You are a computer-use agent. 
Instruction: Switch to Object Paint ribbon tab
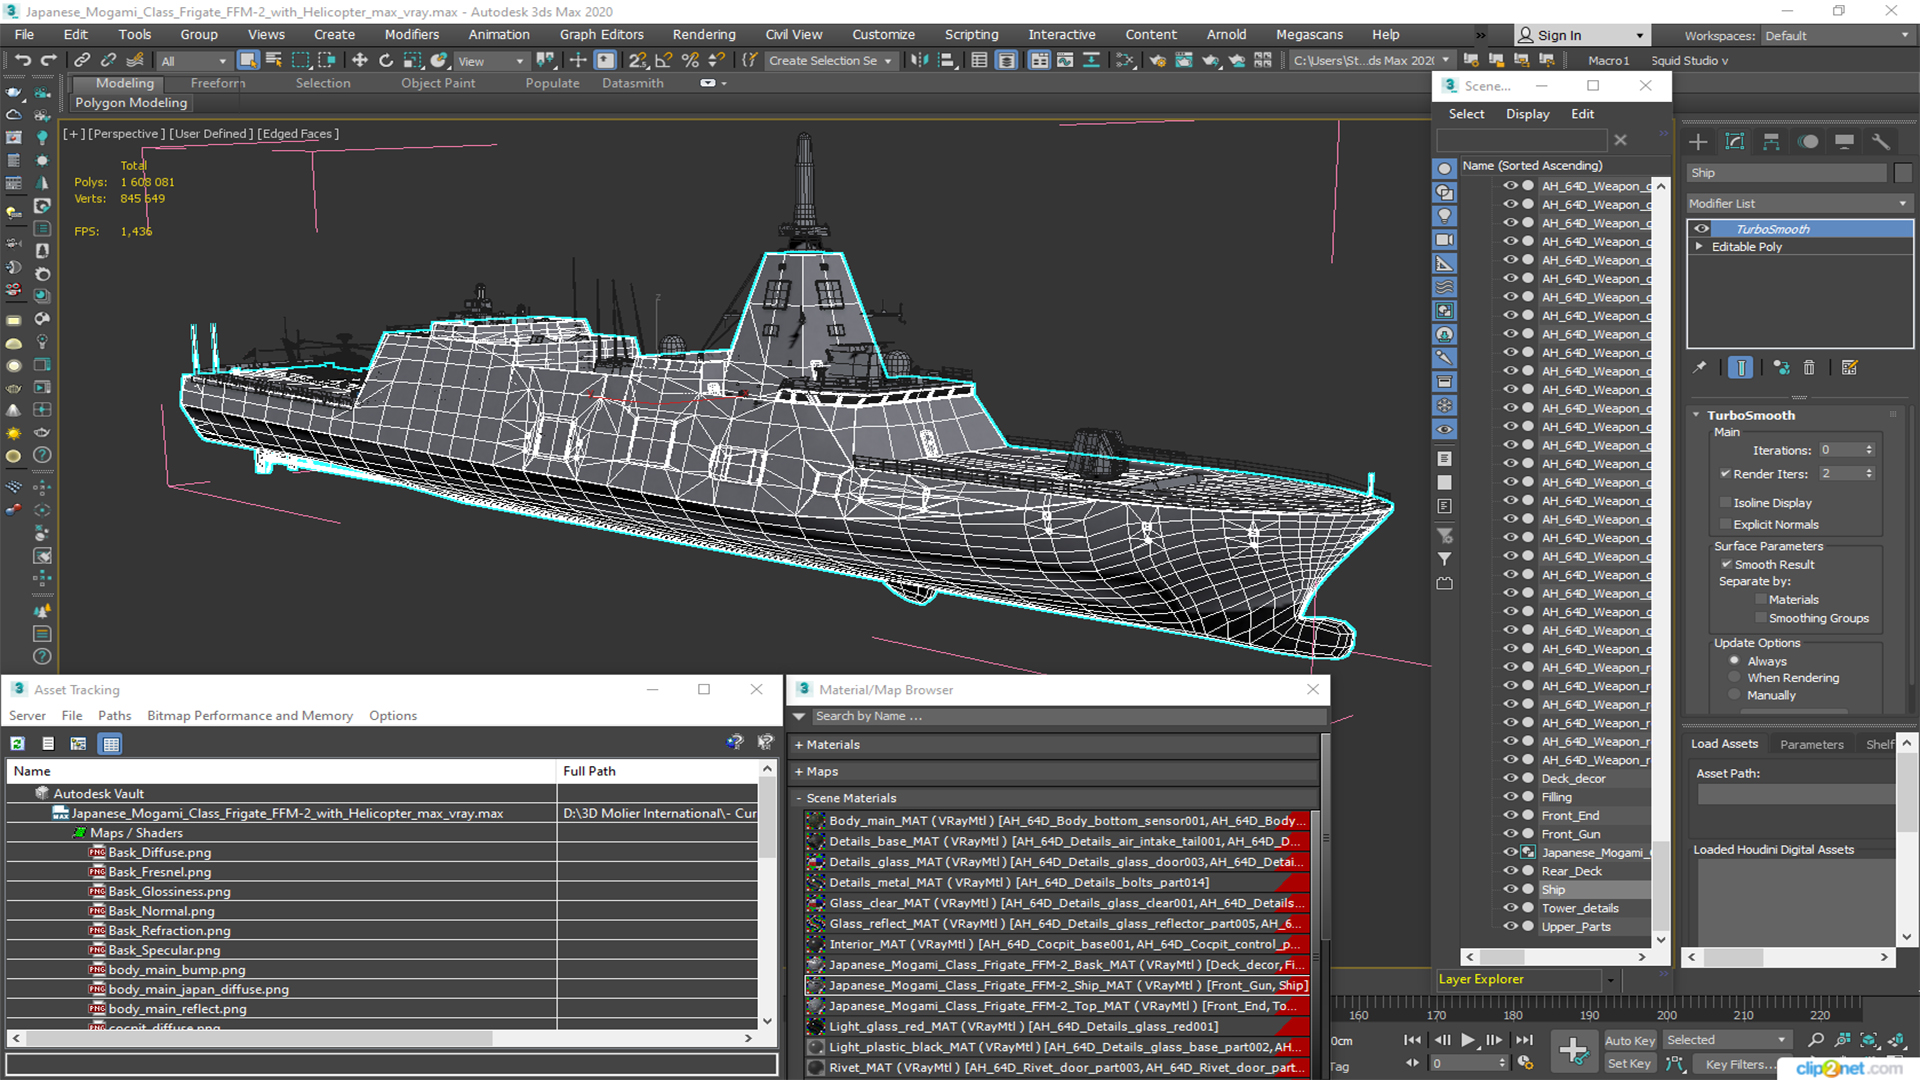438,83
